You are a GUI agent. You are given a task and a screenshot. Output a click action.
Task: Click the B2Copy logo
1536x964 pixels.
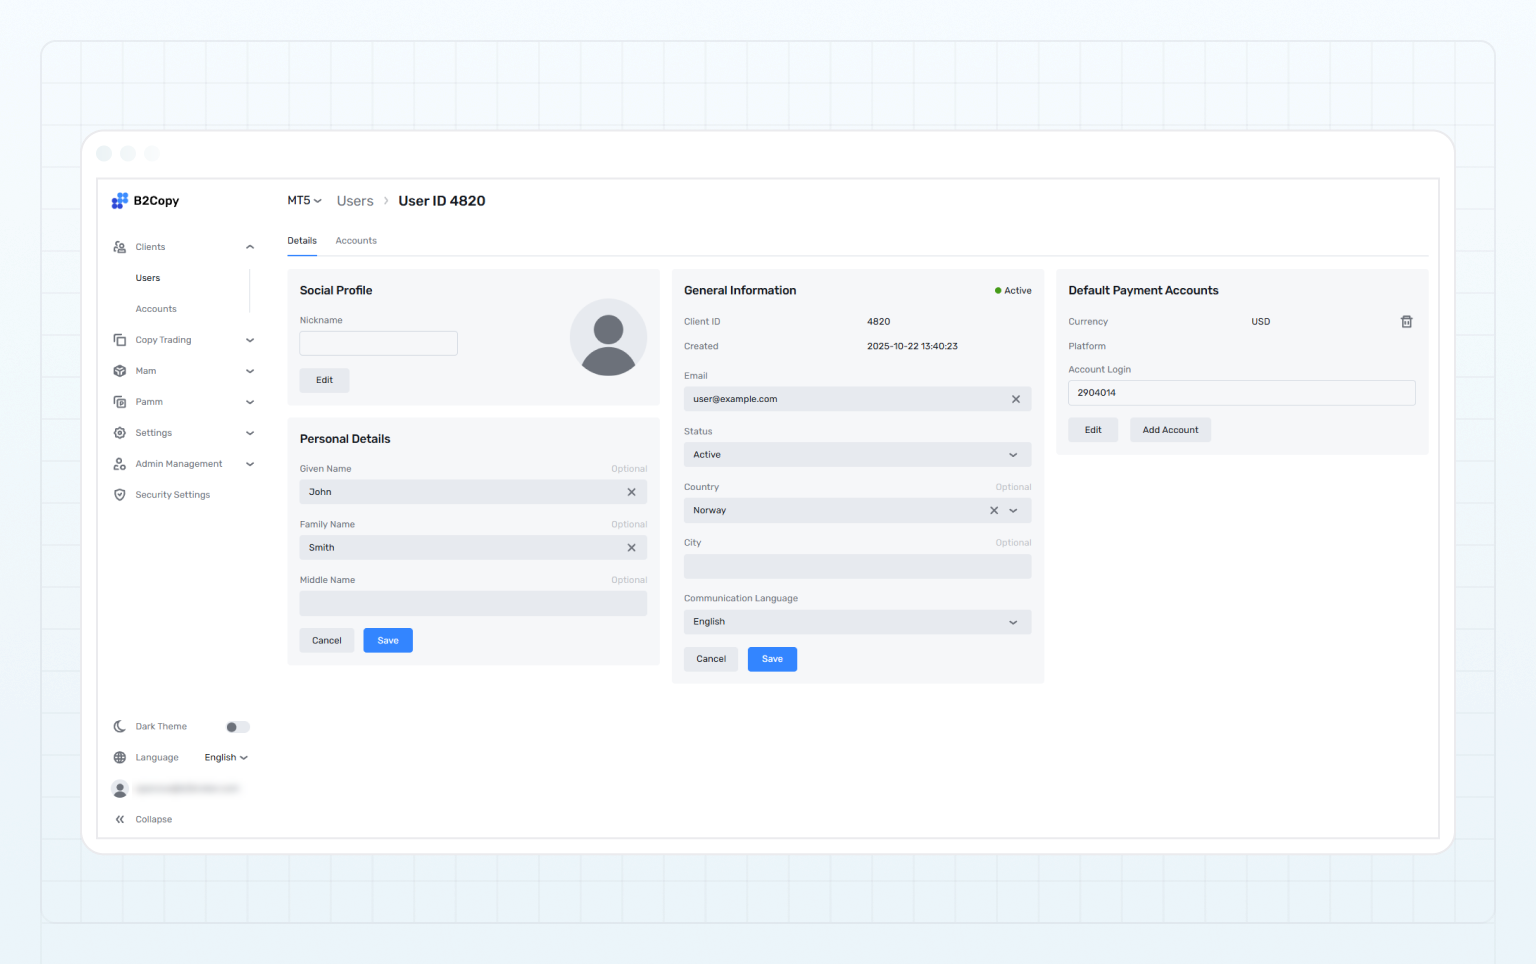(145, 200)
